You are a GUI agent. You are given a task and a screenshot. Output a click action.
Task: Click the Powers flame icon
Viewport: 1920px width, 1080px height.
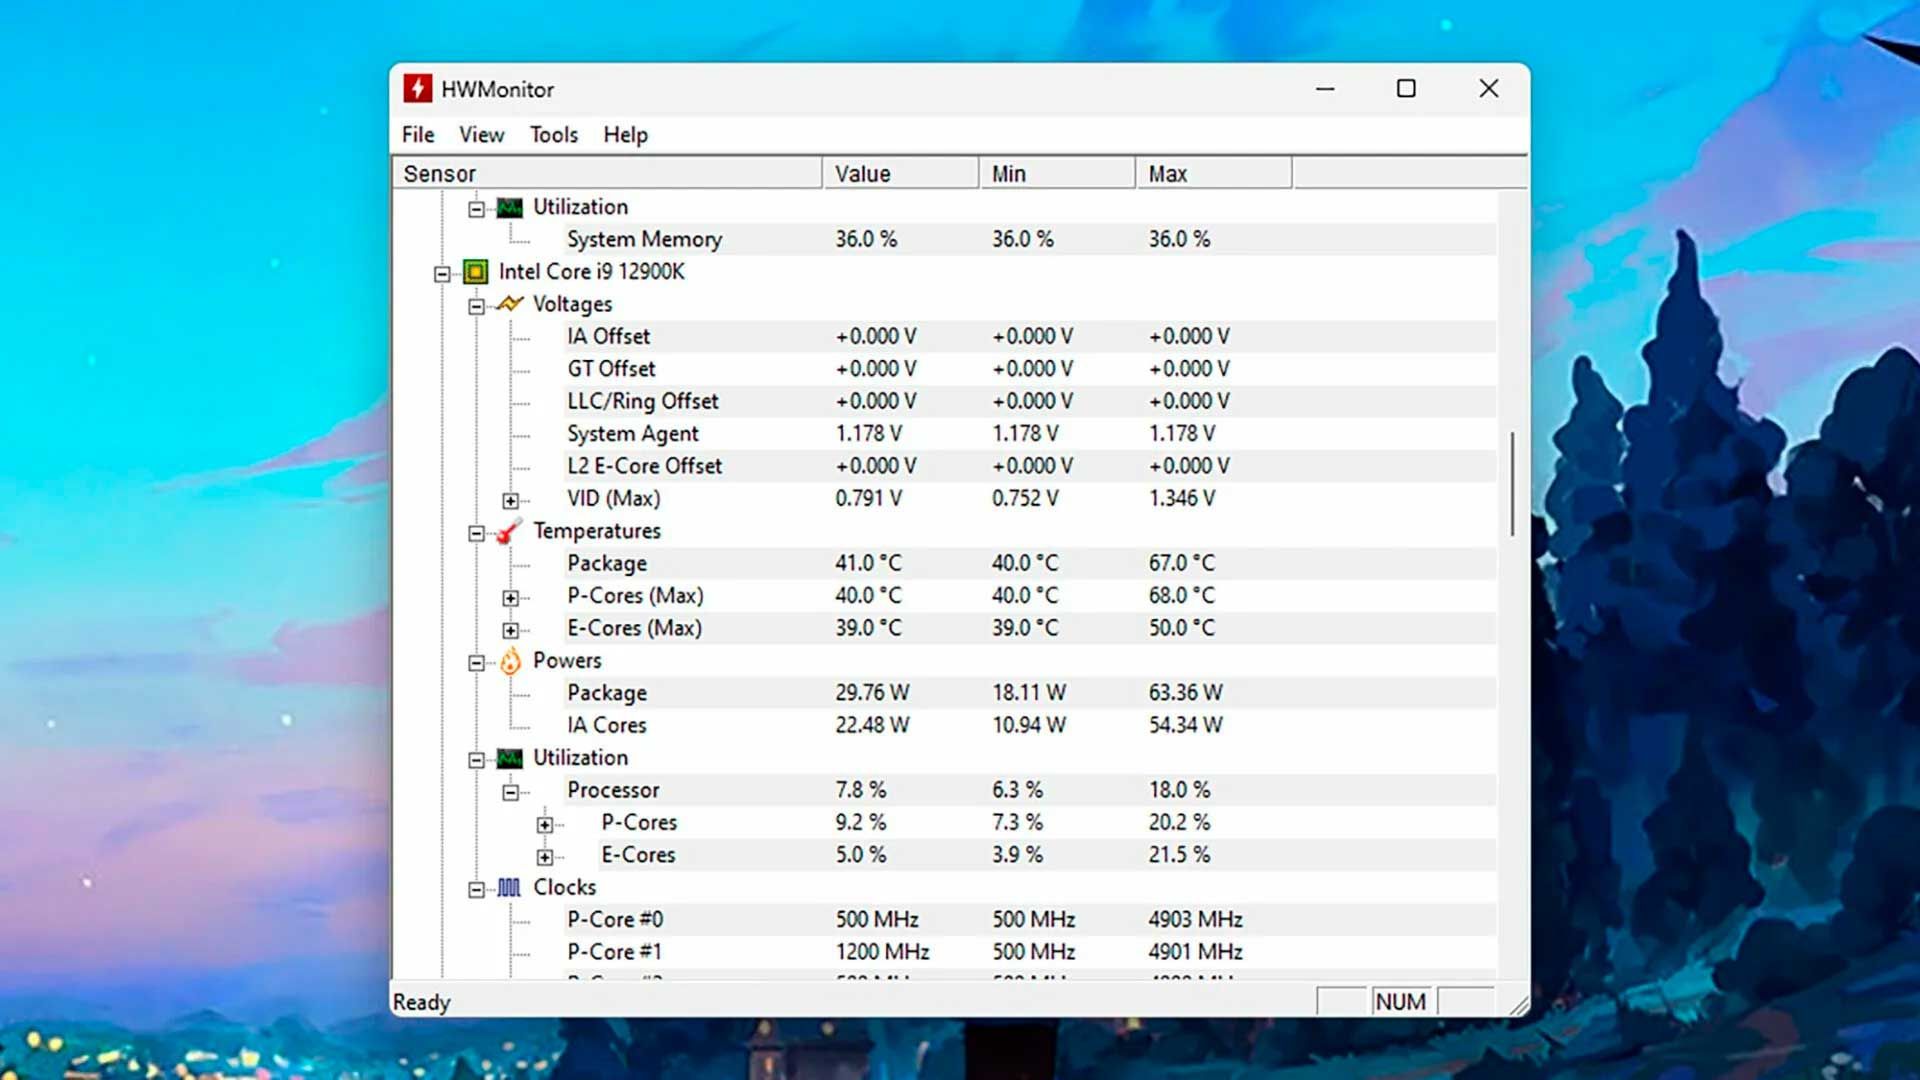coord(510,661)
